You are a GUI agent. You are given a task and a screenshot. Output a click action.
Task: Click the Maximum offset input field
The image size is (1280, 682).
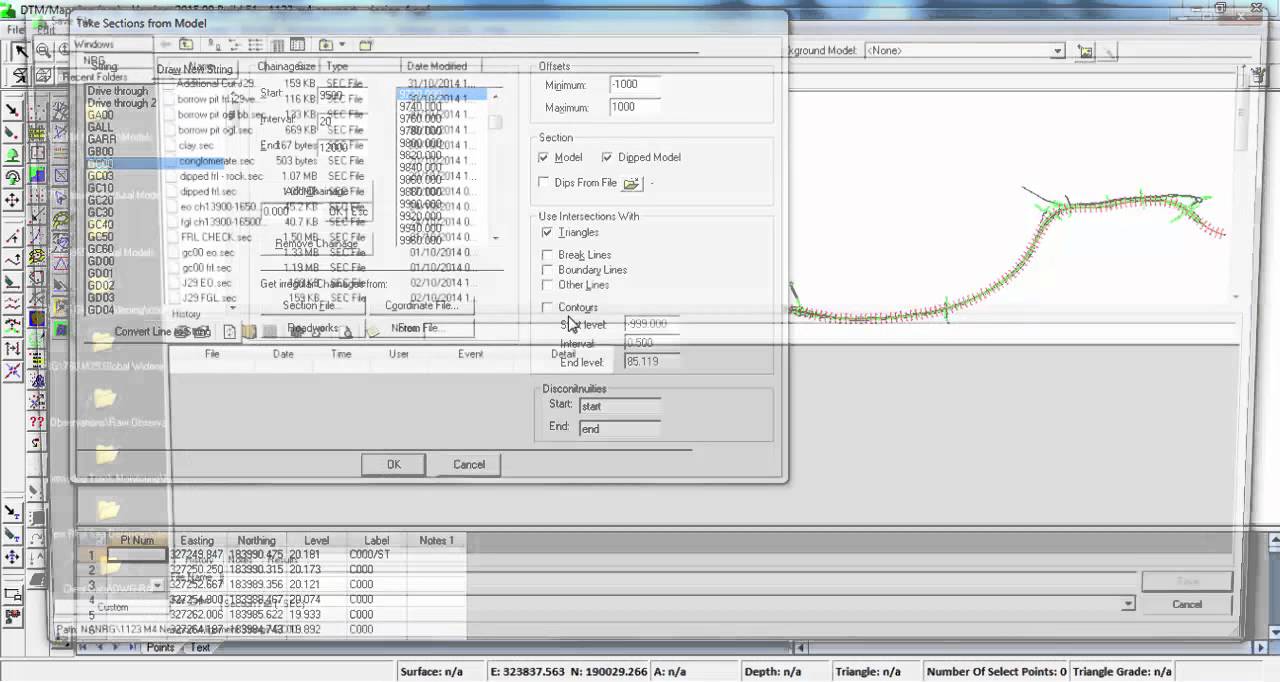(x=635, y=107)
